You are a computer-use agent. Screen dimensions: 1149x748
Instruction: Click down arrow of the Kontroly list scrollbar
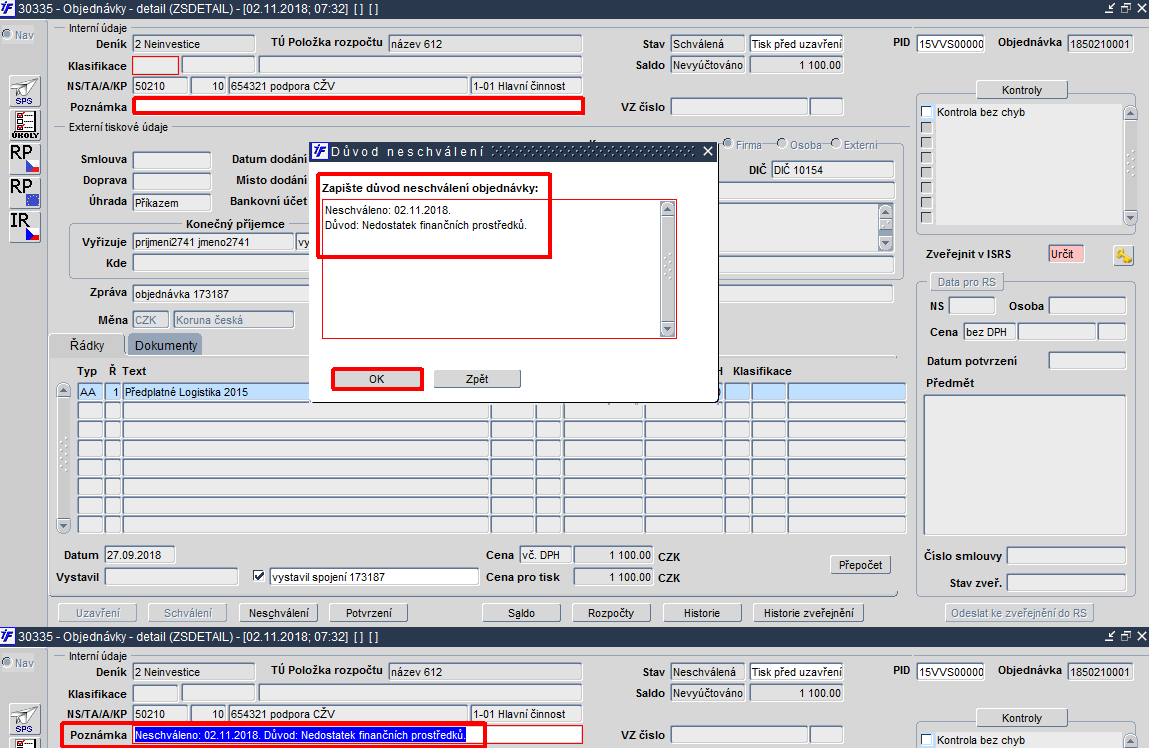click(x=1130, y=218)
